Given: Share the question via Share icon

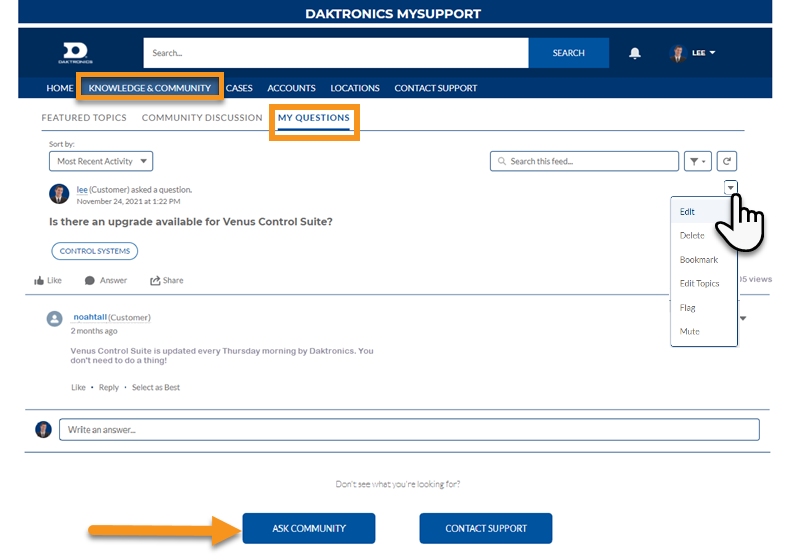Looking at the screenshot, I should [156, 281].
